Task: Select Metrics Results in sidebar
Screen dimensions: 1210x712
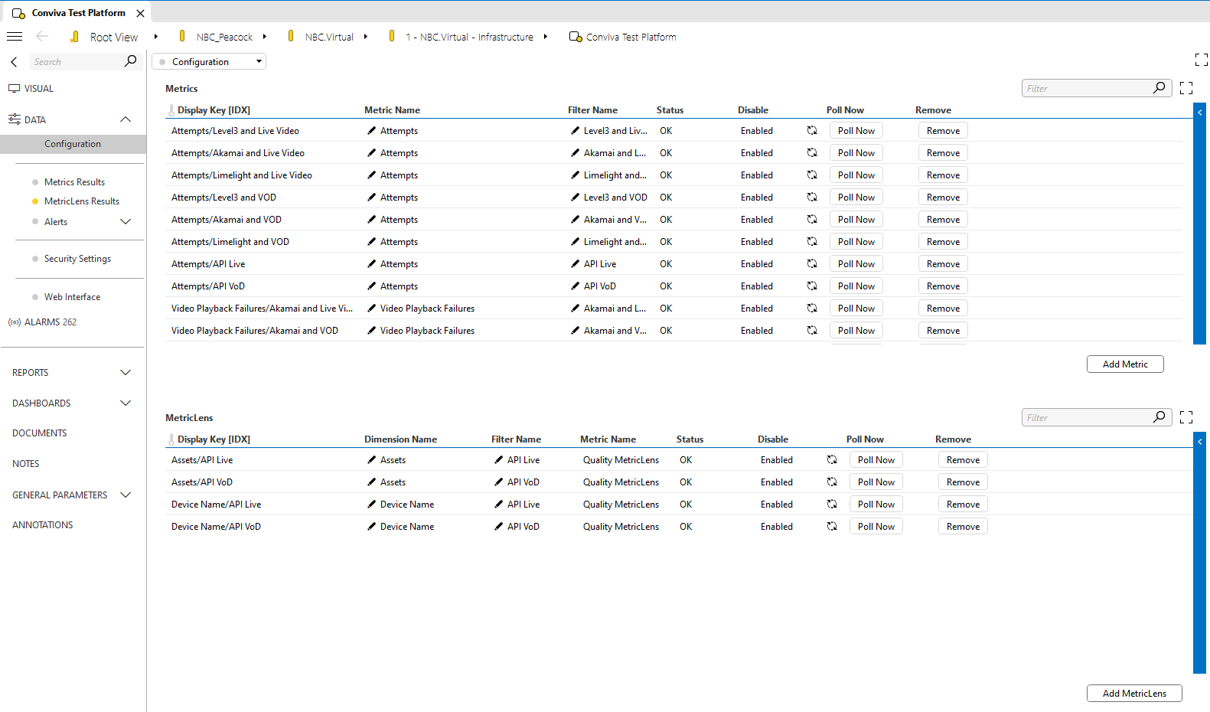Action: pos(74,182)
